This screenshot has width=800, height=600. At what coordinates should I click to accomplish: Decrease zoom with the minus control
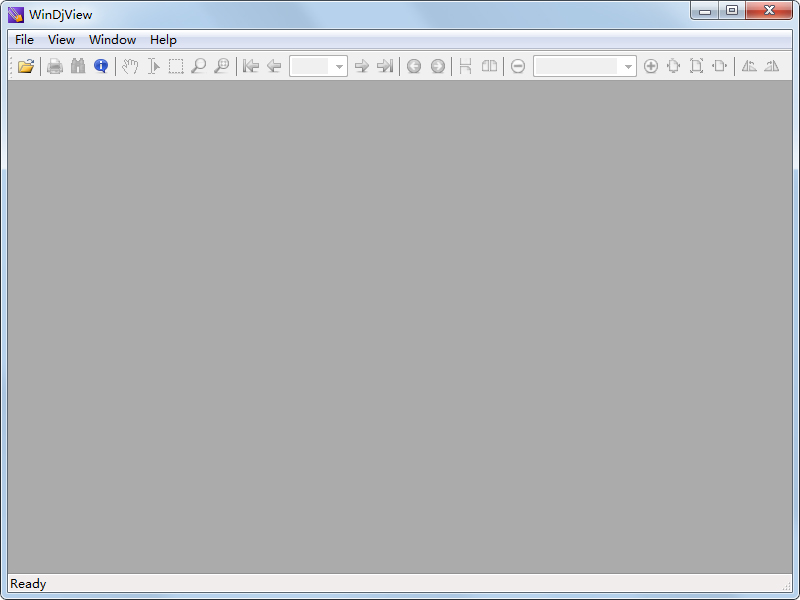(x=518, y=66)
